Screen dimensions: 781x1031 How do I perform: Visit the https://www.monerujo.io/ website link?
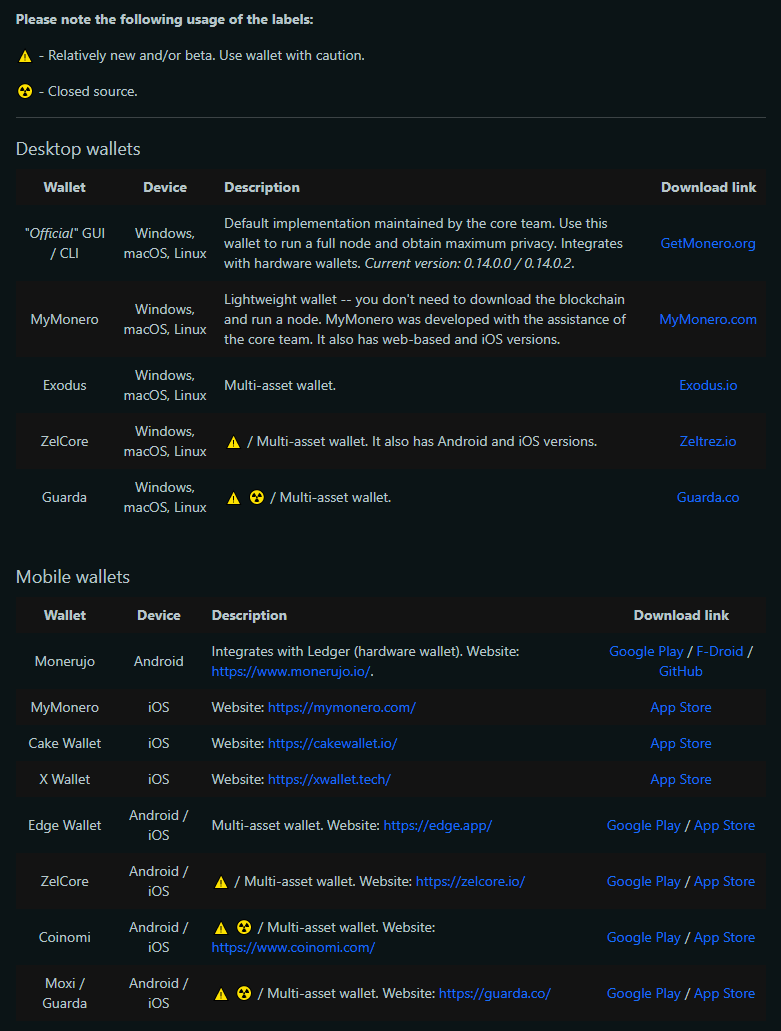pos(291,671)
